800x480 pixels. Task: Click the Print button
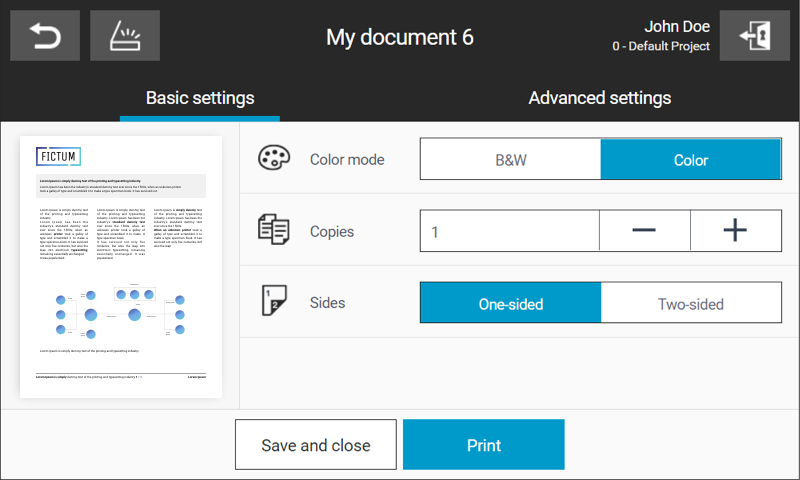pos(484,445)
